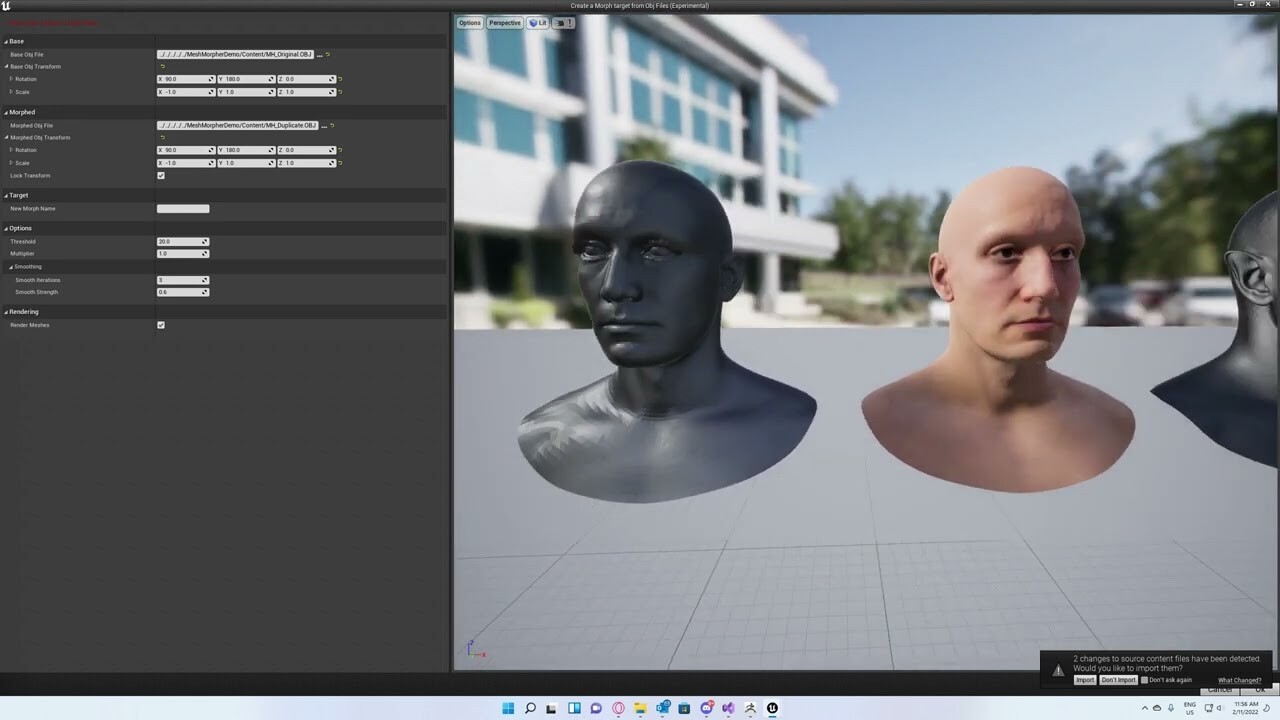Open Unreal Engine from the Windows taskbar
The height and width of the screenshot is (720, 1280).
click(771, 708)
